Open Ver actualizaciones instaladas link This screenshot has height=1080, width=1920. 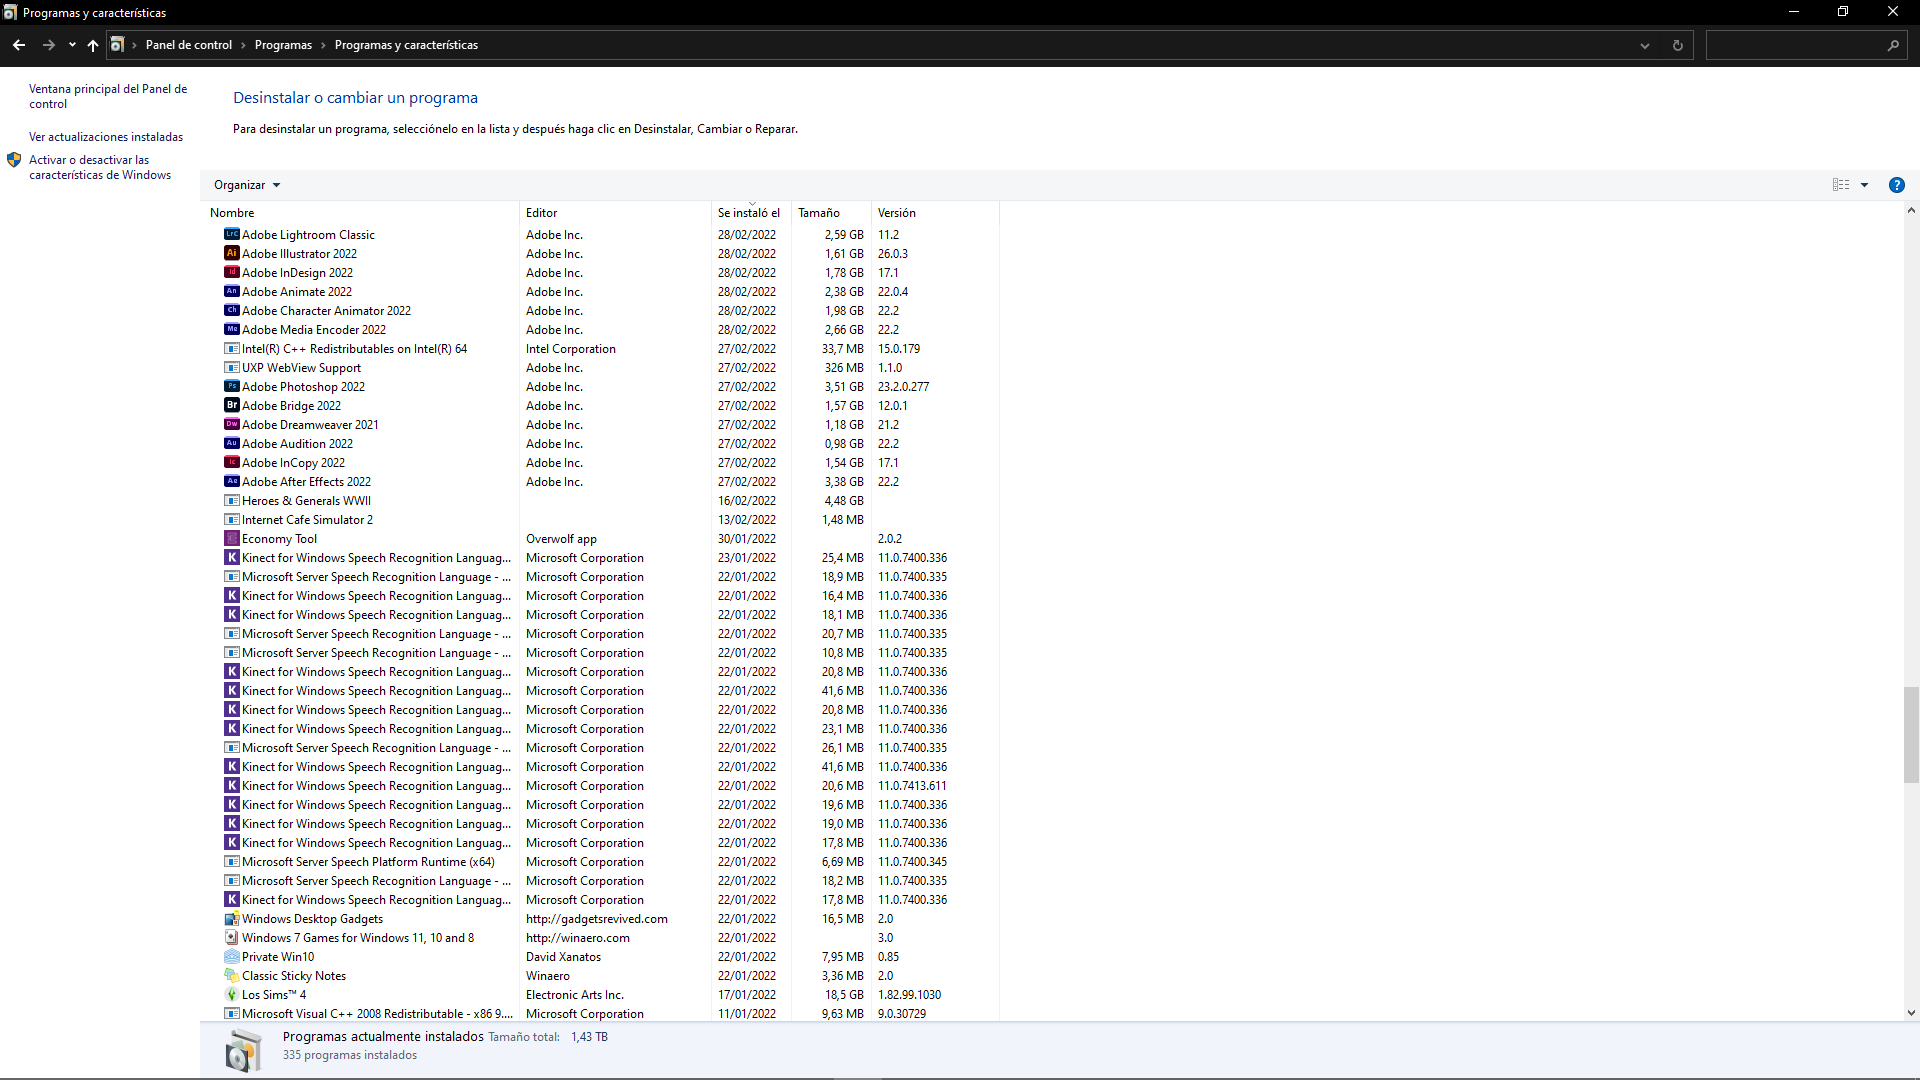(x=106, y=137)
